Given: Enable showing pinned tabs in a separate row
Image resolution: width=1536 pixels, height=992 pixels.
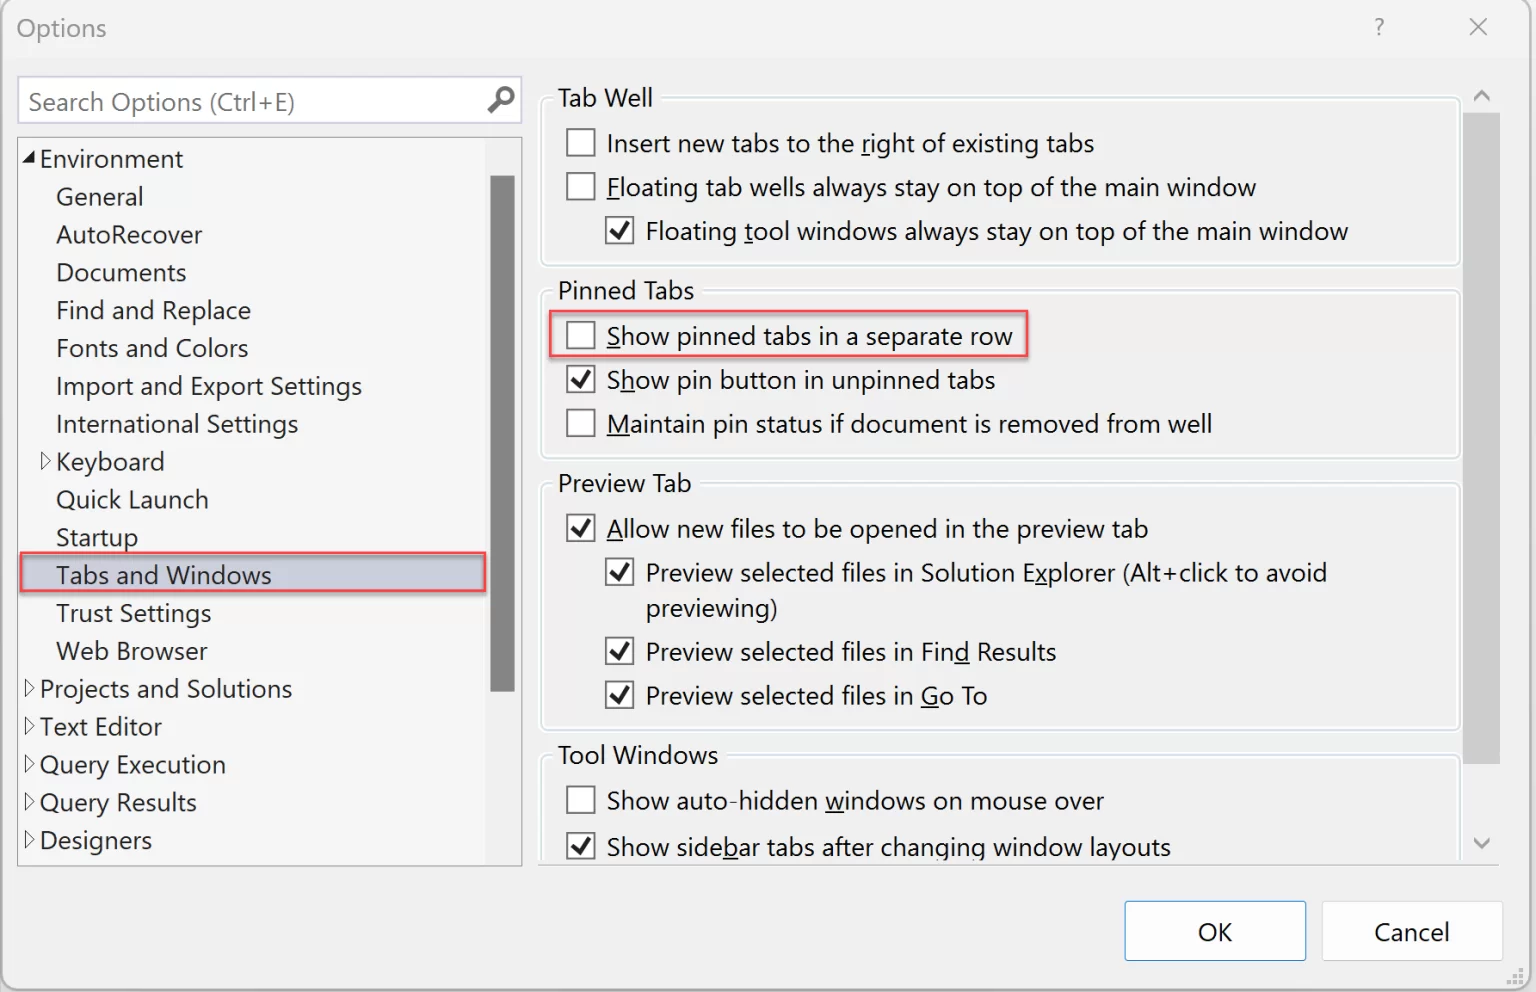Looking at the screenshot, I should [580, 335].
